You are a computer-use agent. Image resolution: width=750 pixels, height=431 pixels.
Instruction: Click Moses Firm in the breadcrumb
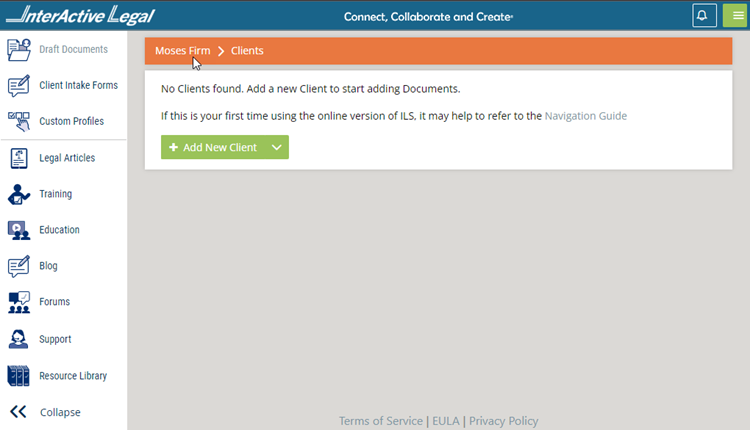point(182,50)
